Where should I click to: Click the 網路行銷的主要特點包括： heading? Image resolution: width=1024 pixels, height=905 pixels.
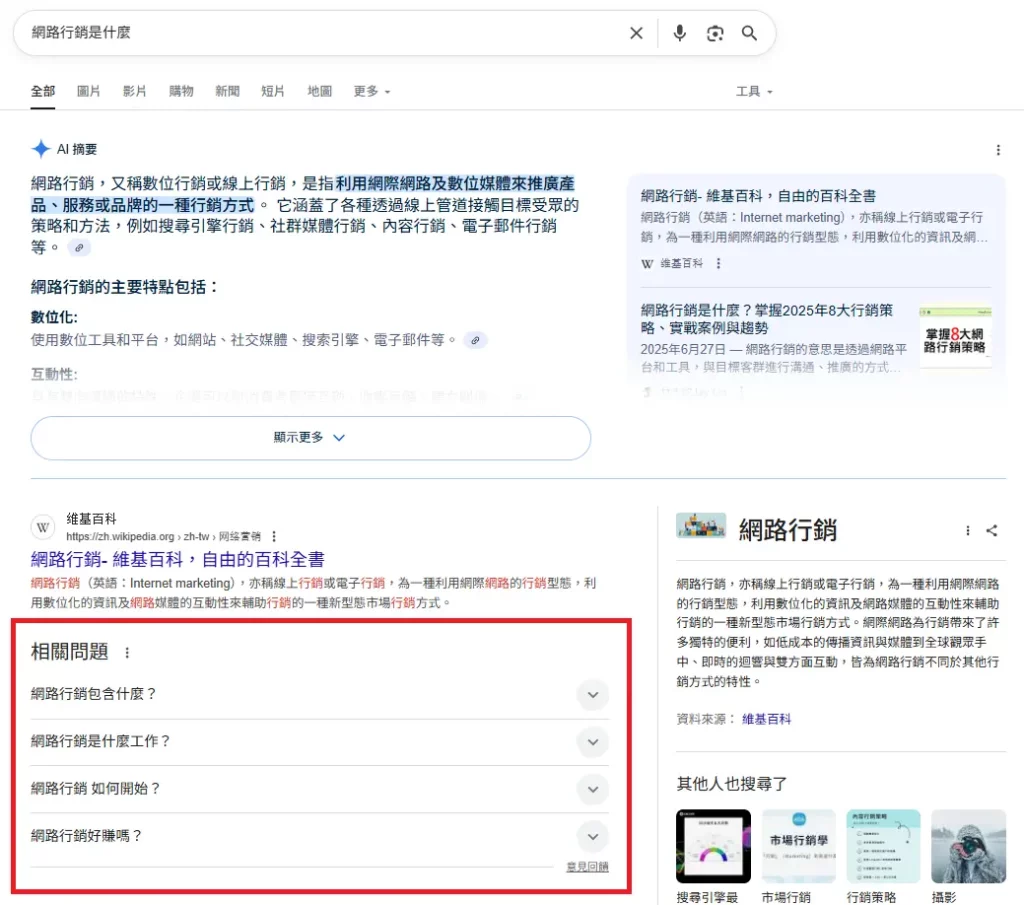click(124, 287)
